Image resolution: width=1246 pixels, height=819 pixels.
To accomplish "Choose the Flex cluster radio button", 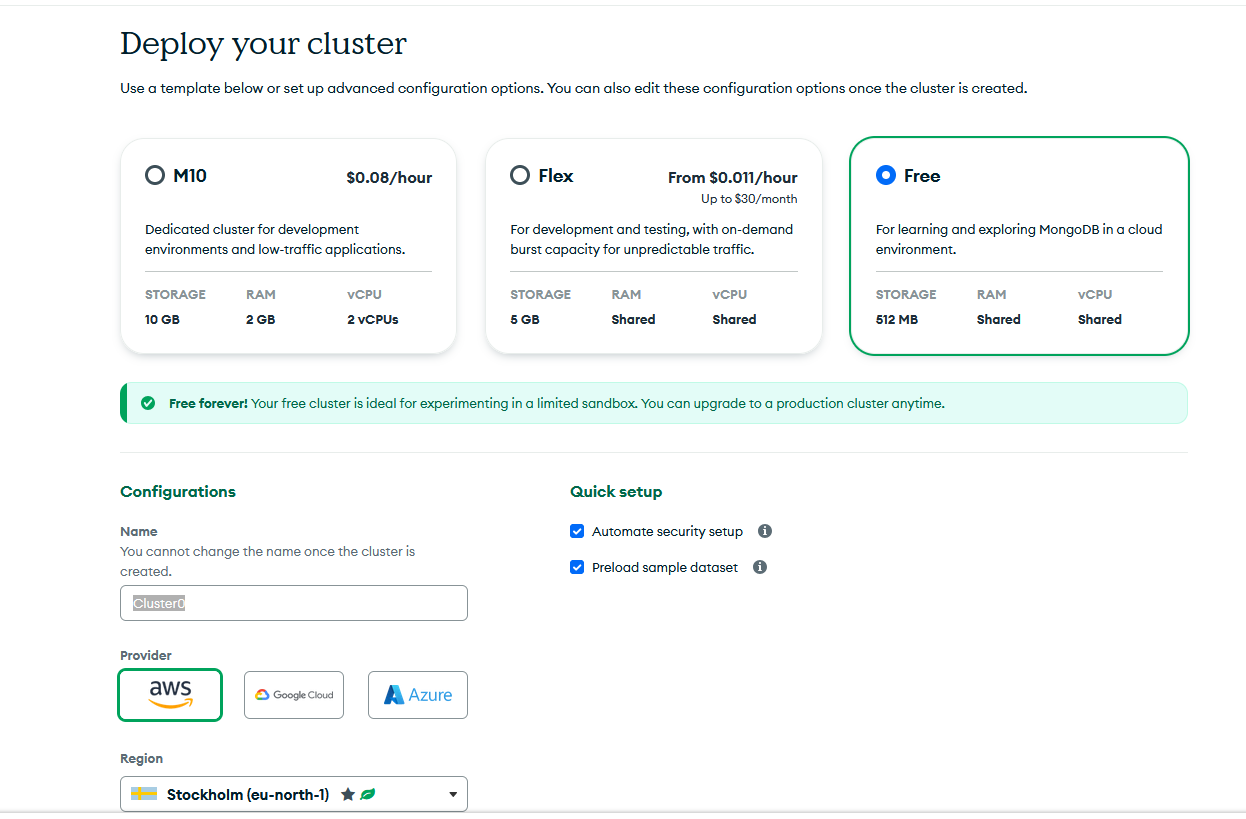I will 520,176.
